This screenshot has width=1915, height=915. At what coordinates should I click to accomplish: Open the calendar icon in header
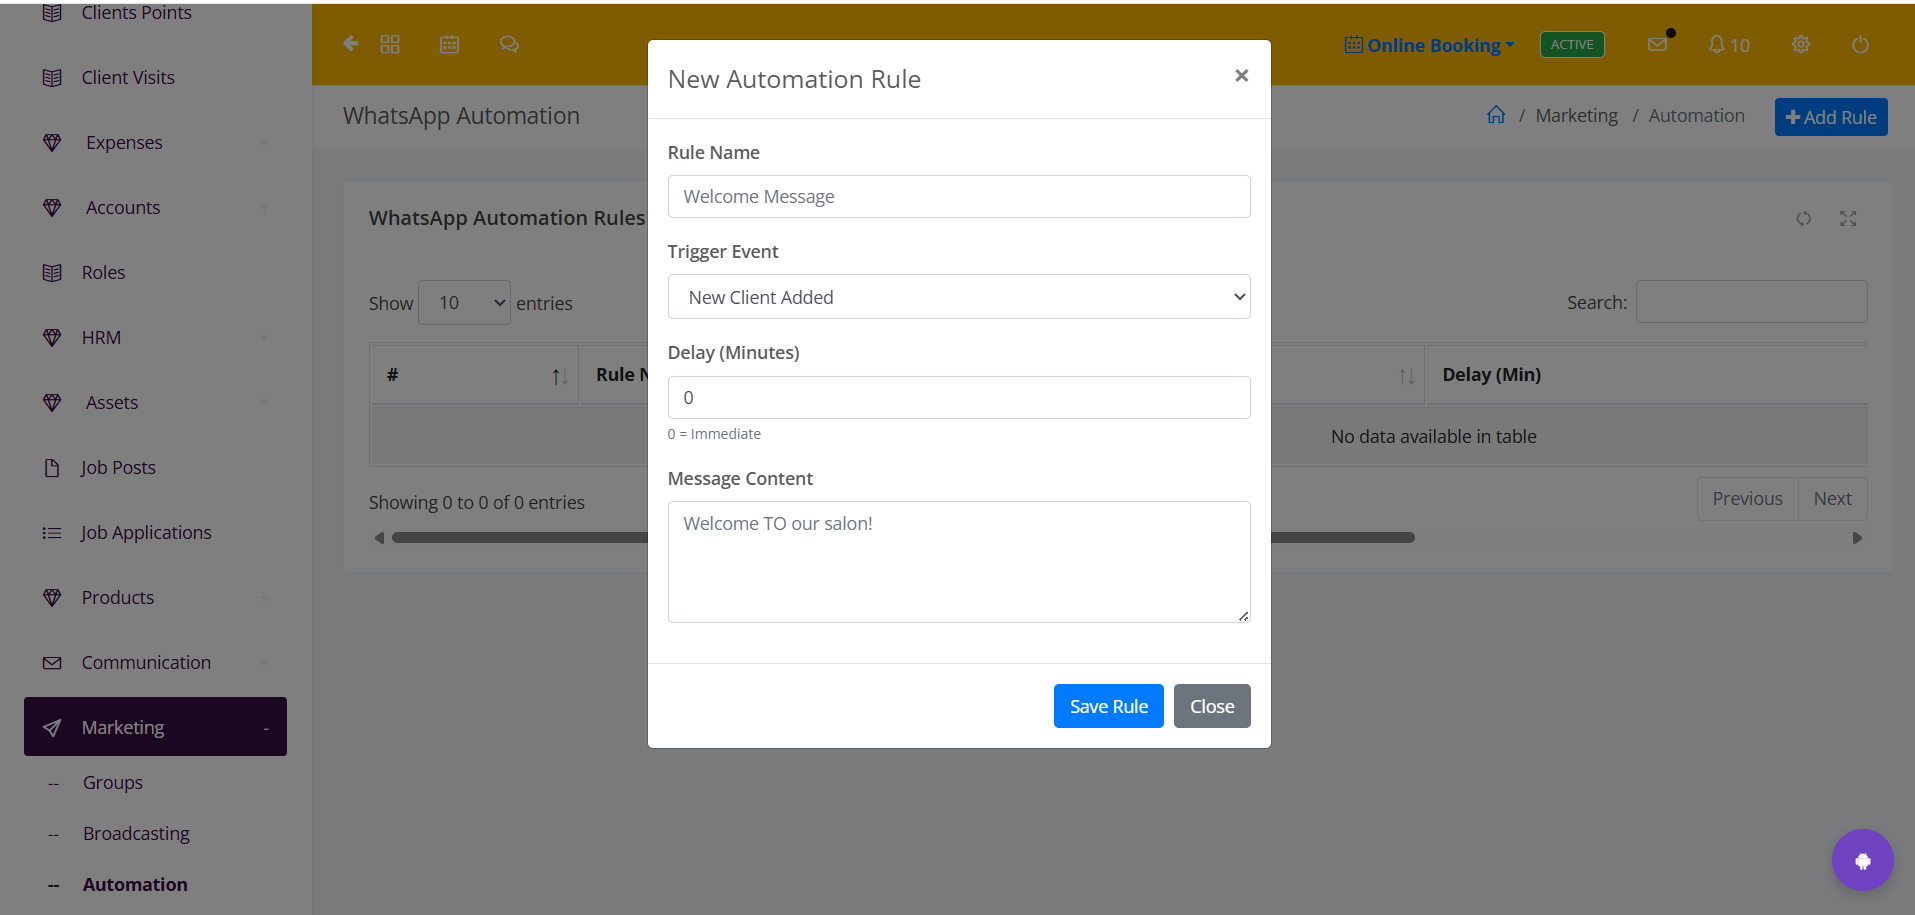pyautogui.click(x=450, y=44)
